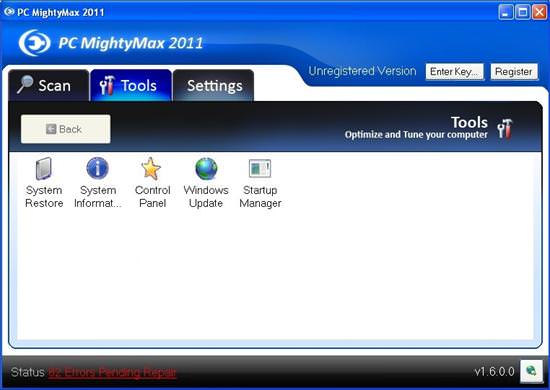Click the Enter Key button
This screenshot has height=390, width=550.
pos(455,72)
